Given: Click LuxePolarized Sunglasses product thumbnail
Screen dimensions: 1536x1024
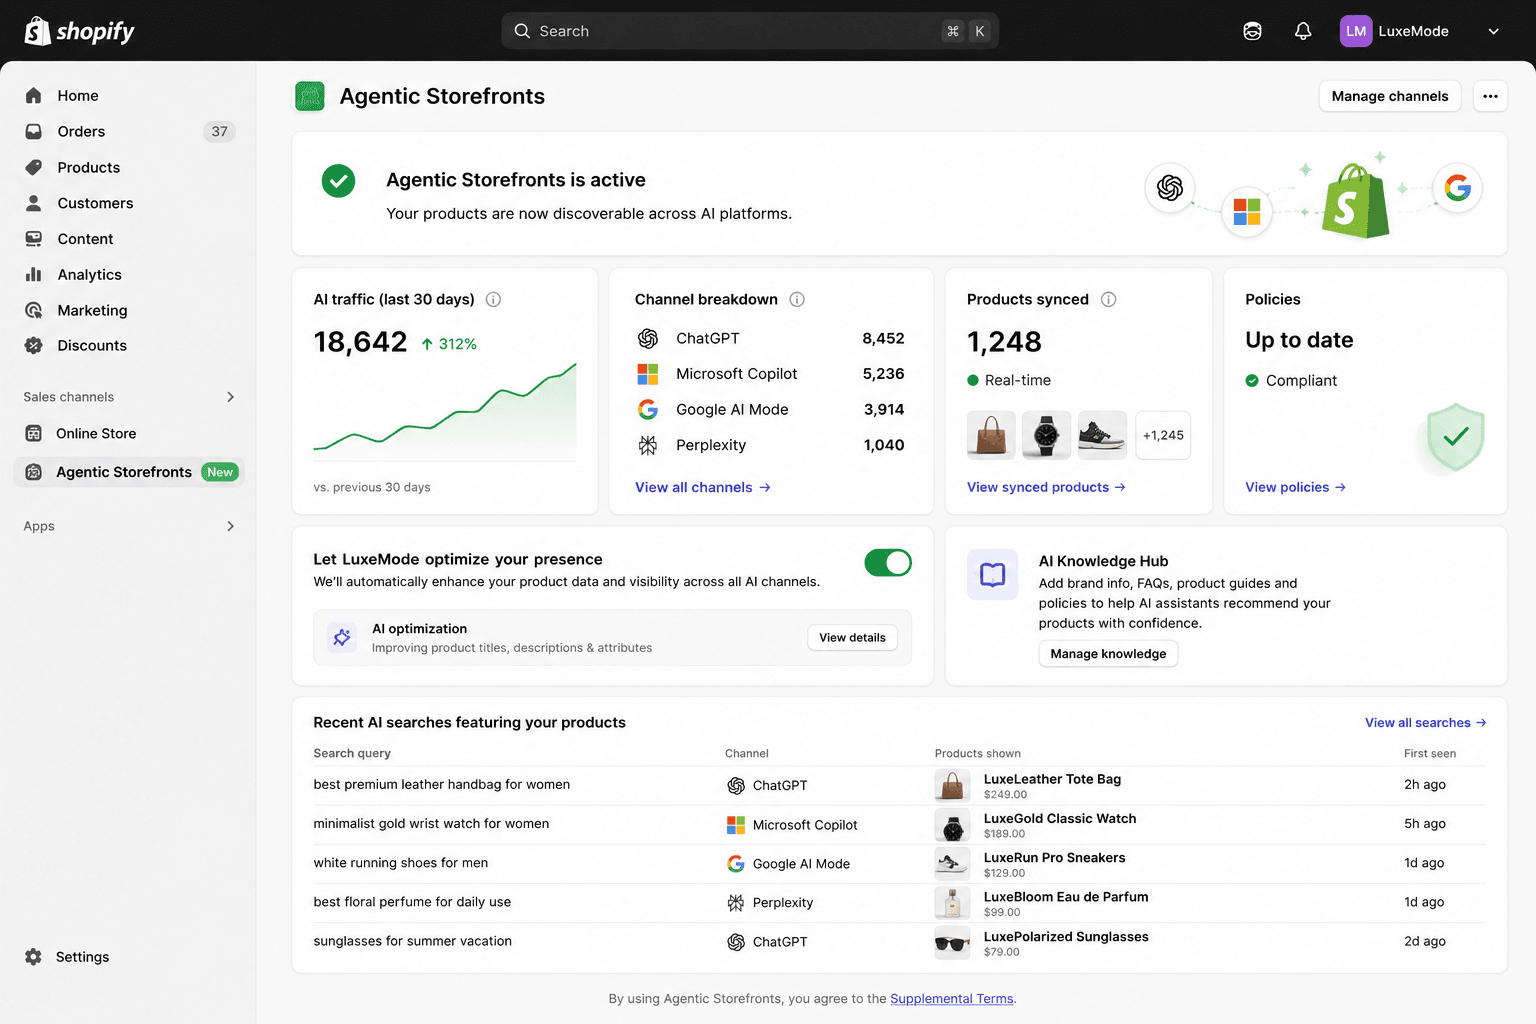Looking at the screenshot, I should (952, 943).
